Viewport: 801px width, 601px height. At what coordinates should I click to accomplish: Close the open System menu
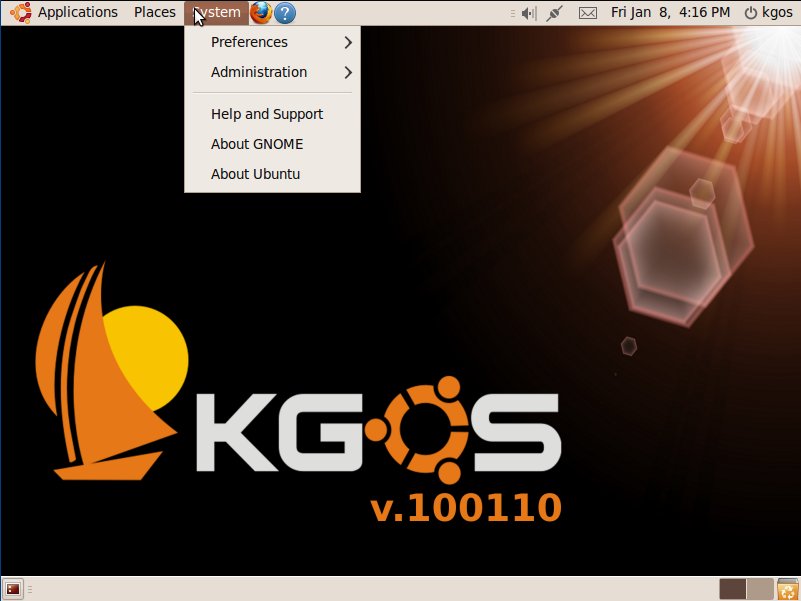coord(217,13)
